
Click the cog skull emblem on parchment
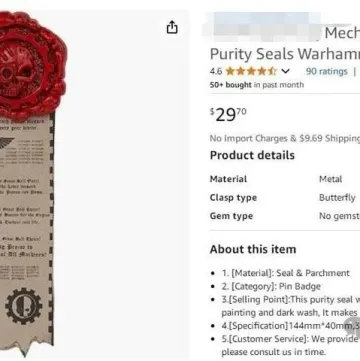(23, 306)
